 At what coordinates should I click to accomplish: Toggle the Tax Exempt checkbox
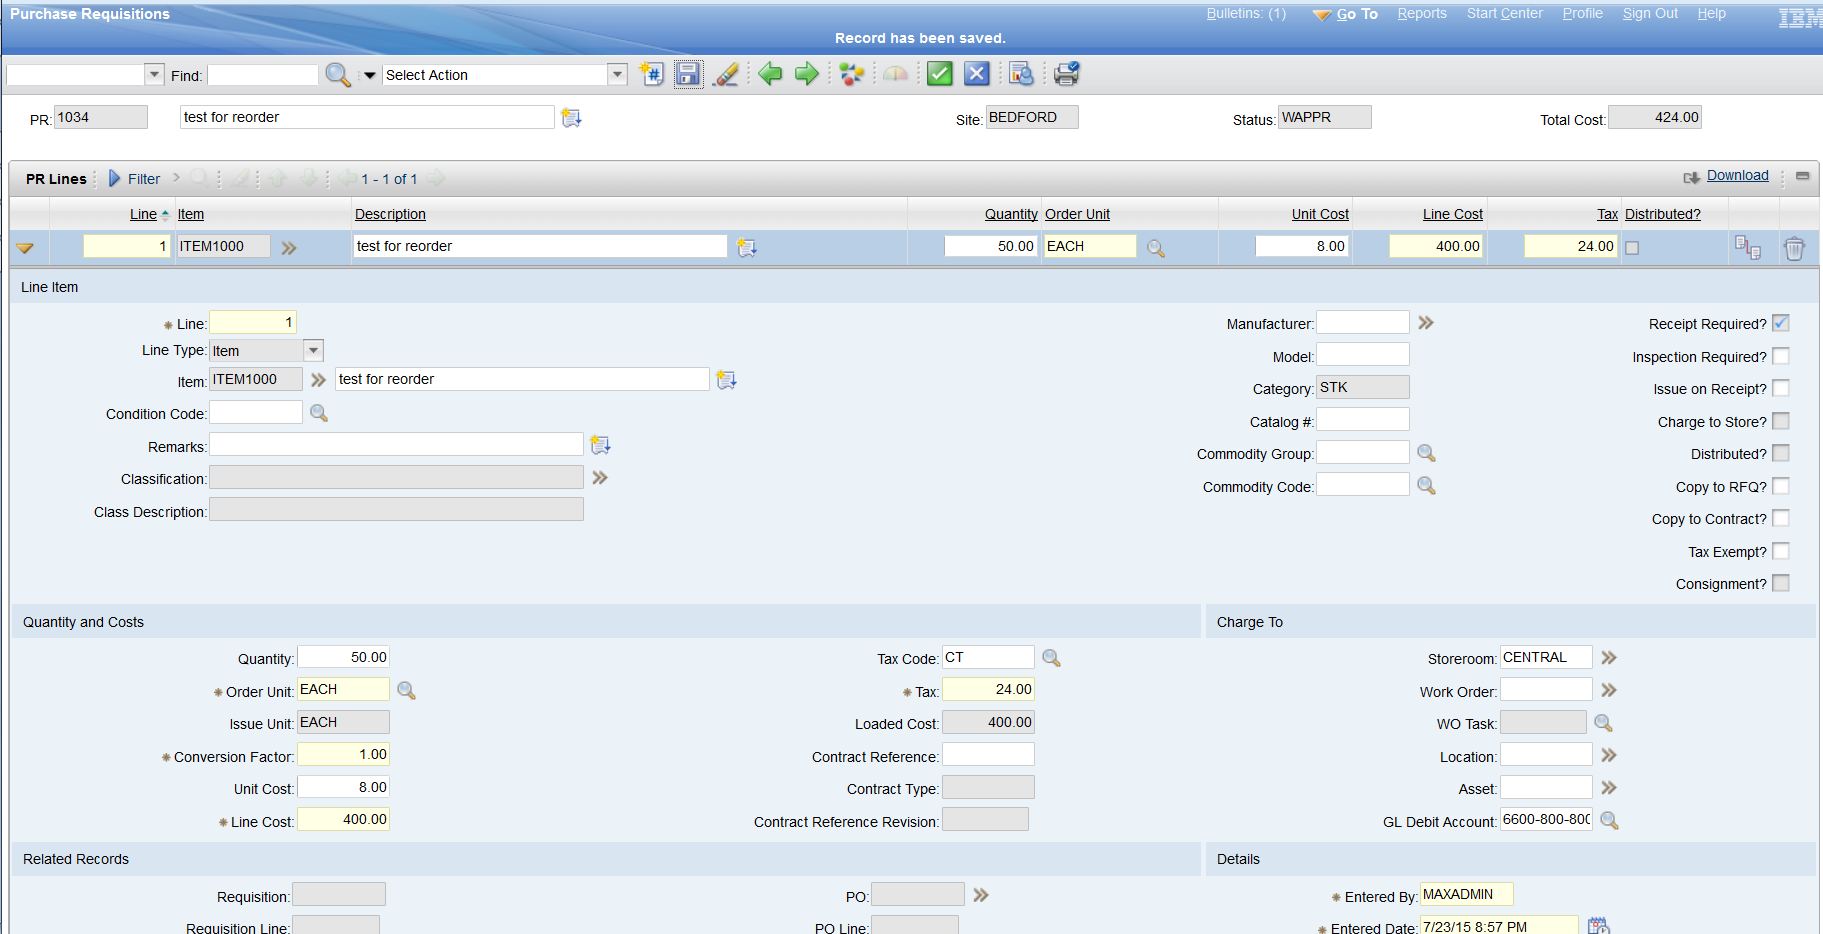click(1780, 551)
